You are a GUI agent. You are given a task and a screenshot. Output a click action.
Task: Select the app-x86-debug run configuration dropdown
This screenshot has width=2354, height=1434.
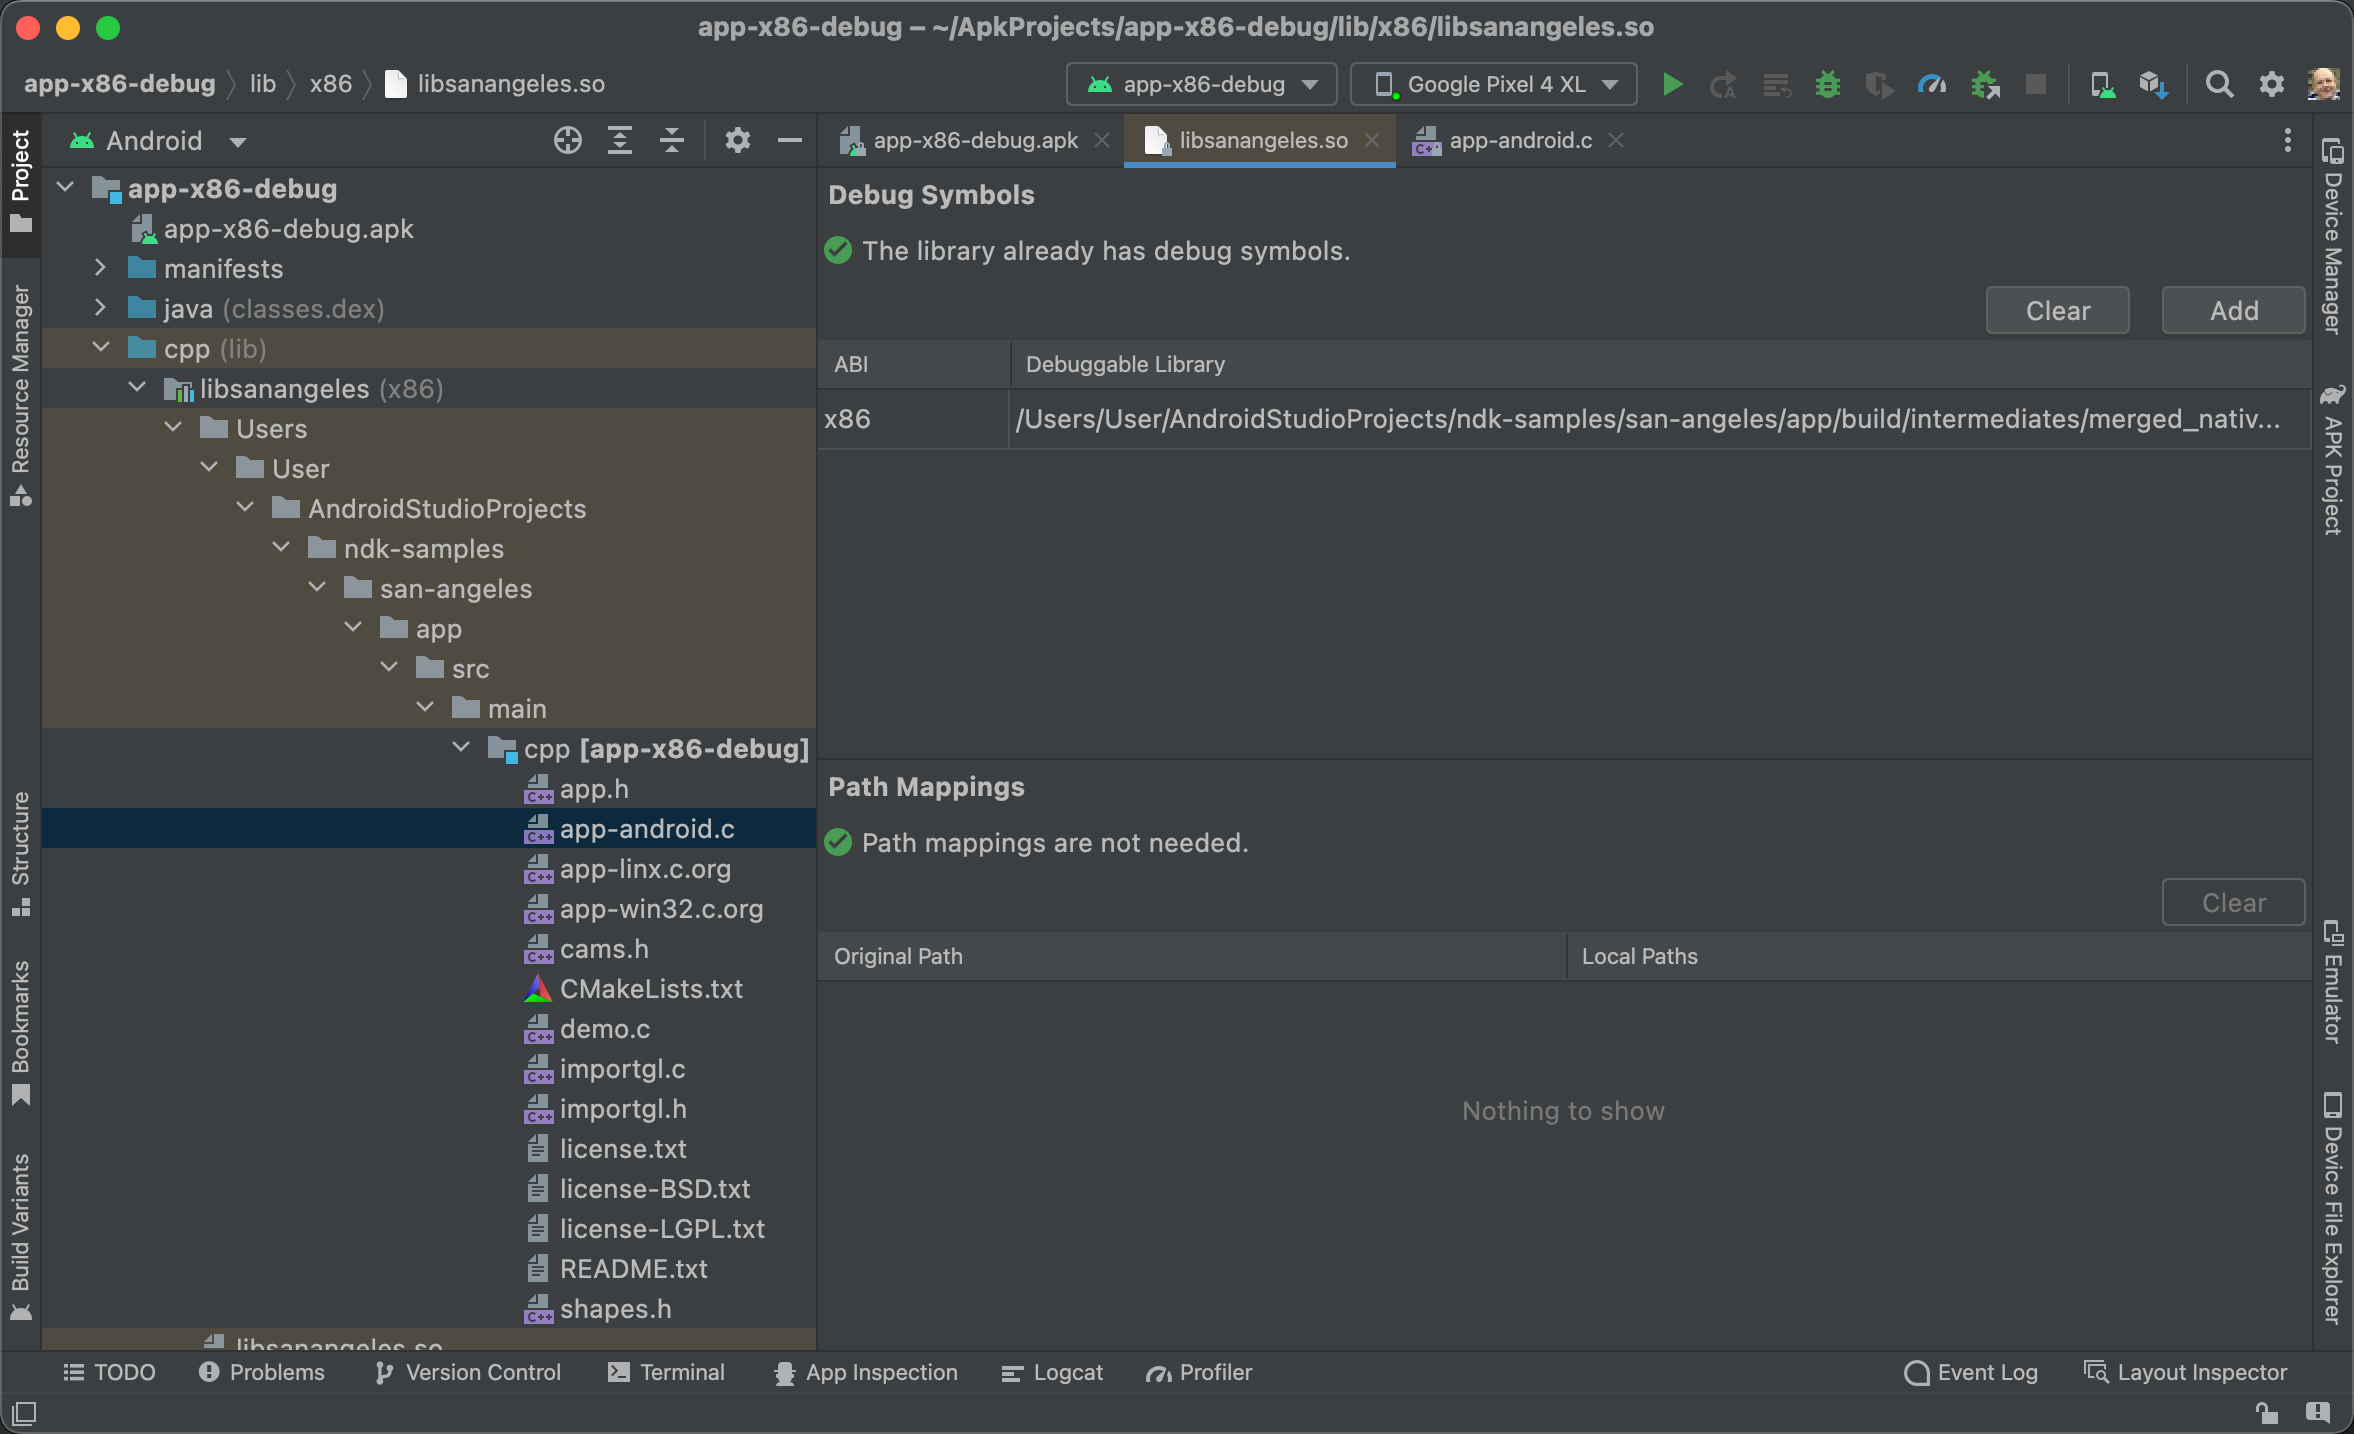(1199, 82)
